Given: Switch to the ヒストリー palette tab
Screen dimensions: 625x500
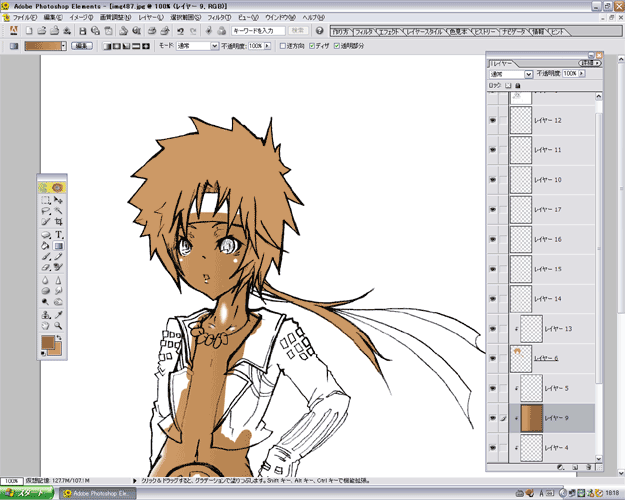Looking at the screenshot, I should point(485,31).
